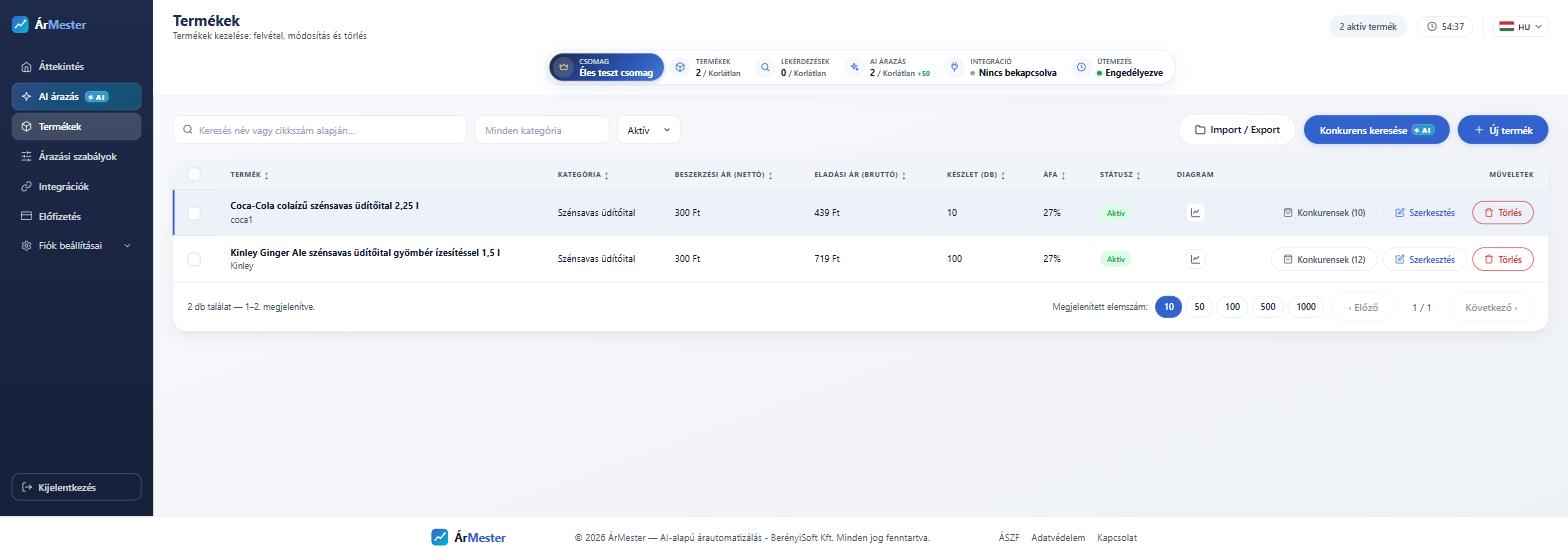Click Aktív status badge for Kinley
Image resolution: width=1568 pixels, height=558 pixels.
(x=1116, y=259)
